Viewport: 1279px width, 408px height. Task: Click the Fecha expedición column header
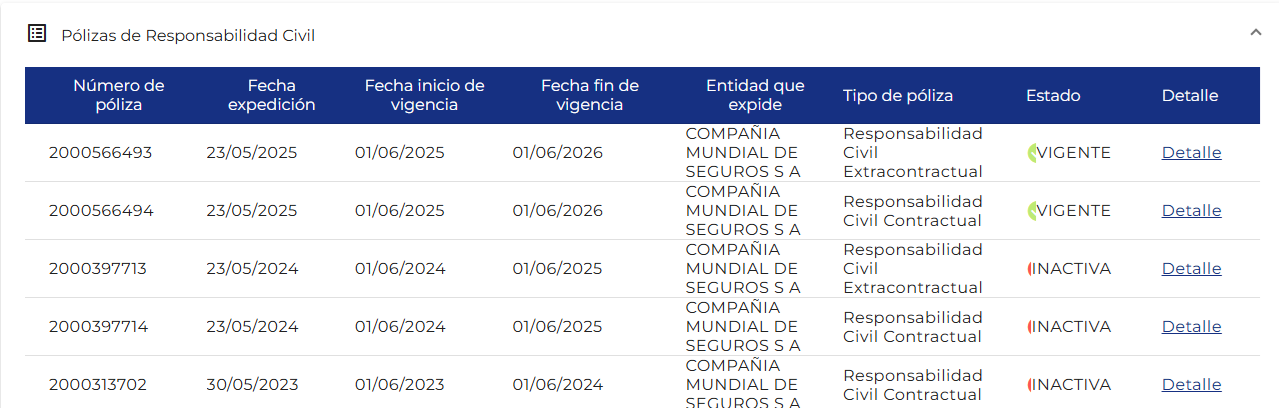click(x=271, y=95)
